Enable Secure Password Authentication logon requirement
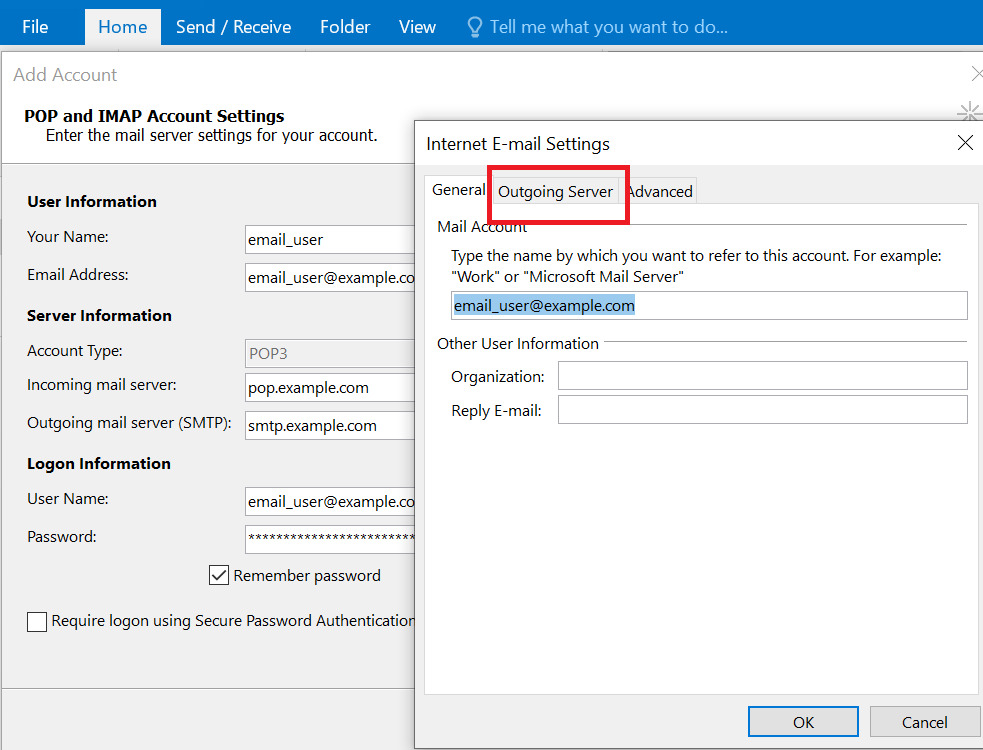The image size is (983, 750). pos(36,622)
